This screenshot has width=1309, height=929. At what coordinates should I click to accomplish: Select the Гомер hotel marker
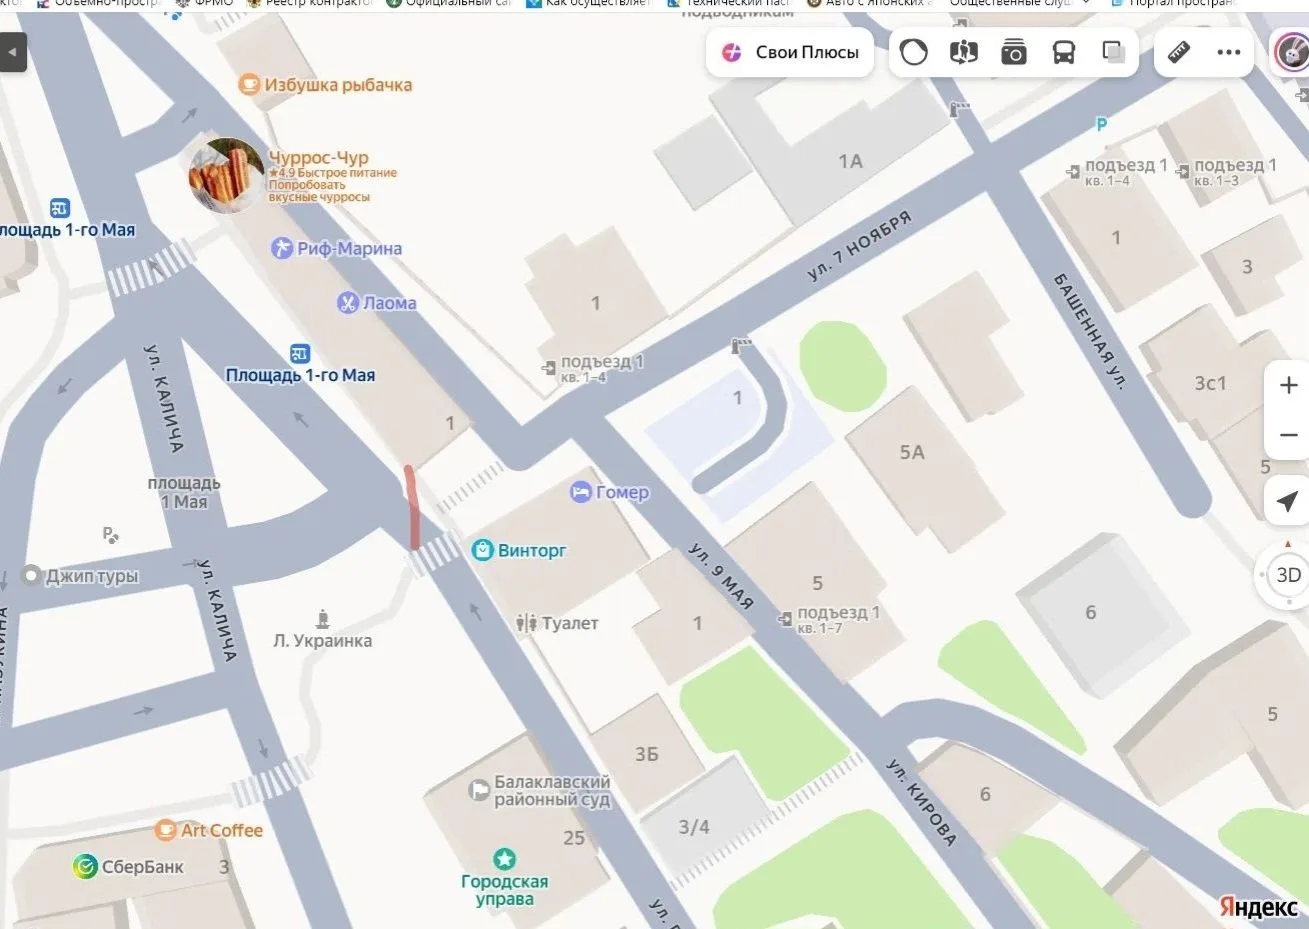click(581, 492)
